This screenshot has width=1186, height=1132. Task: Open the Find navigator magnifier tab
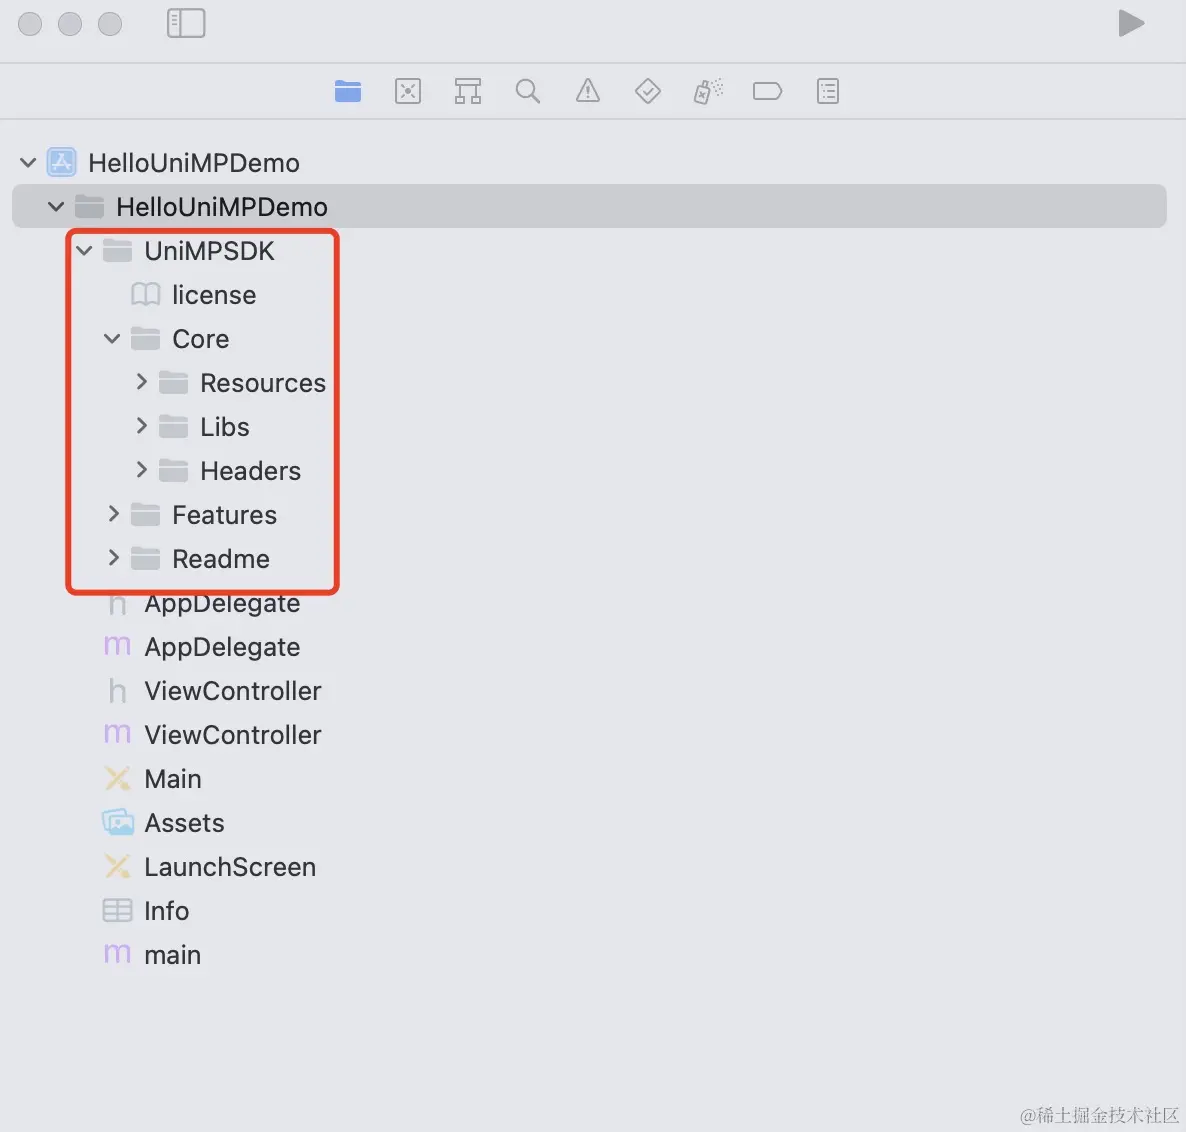528,91
